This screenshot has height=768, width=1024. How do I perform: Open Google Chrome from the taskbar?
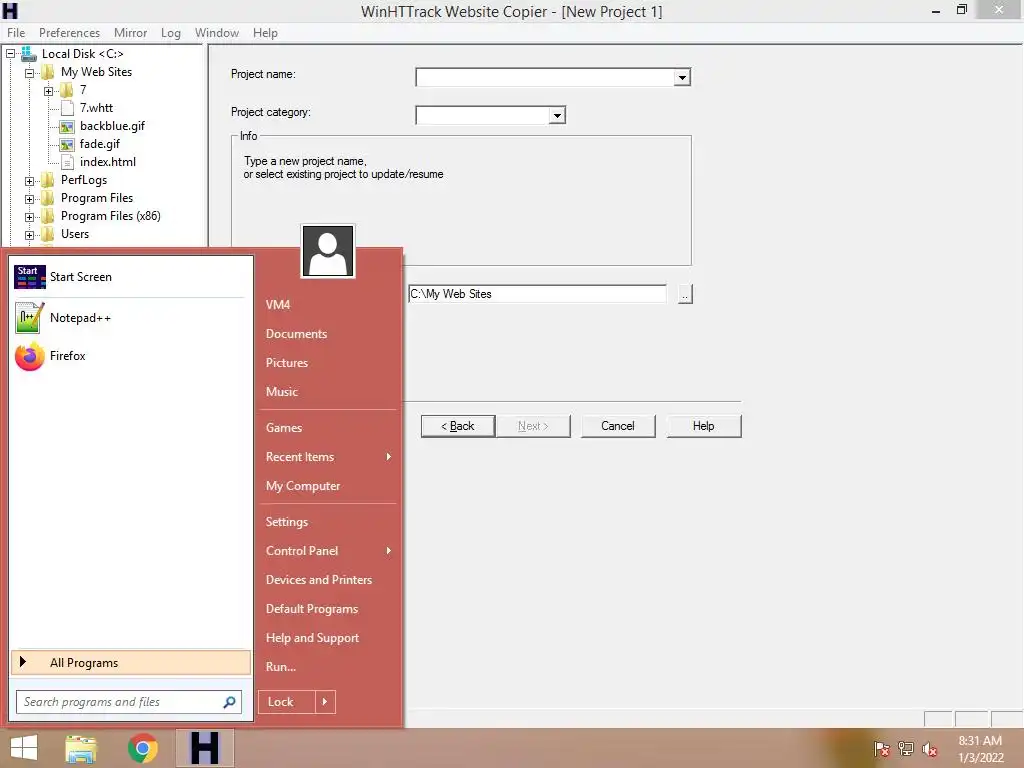142,748
